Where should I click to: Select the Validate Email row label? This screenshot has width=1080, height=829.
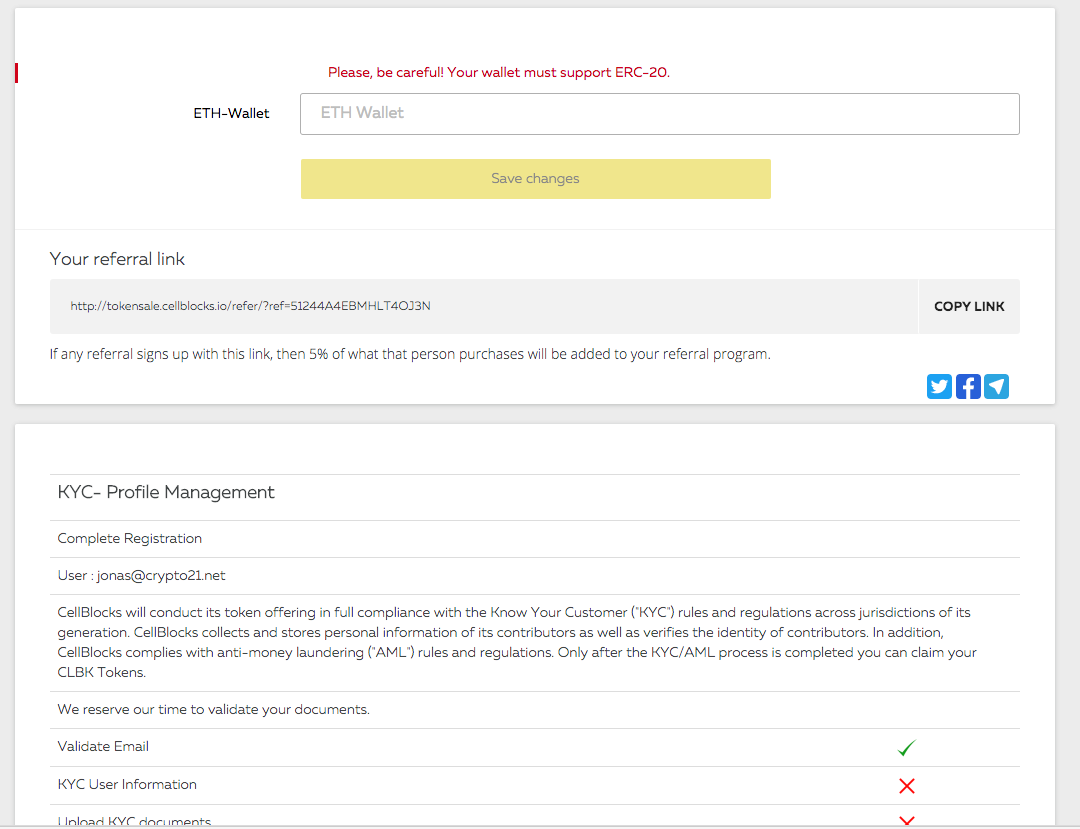click(x=103, y=747)
